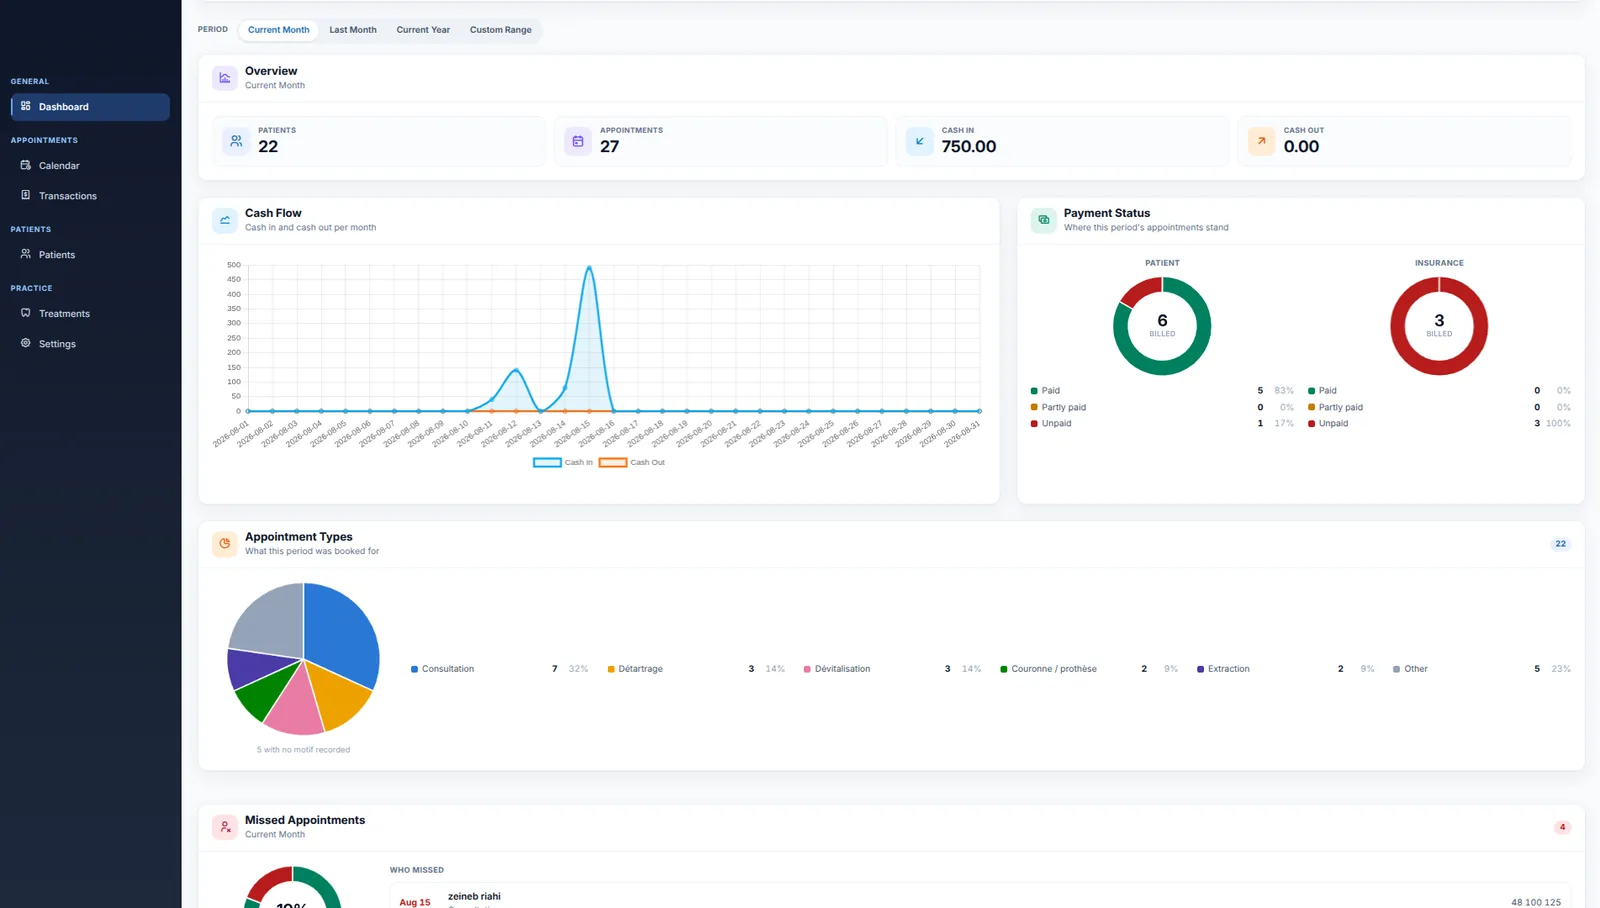1600x908 pixels.
Task: Click the Insurance billed donut chart
Action: pyautogui.click(x=1439, y=326)
